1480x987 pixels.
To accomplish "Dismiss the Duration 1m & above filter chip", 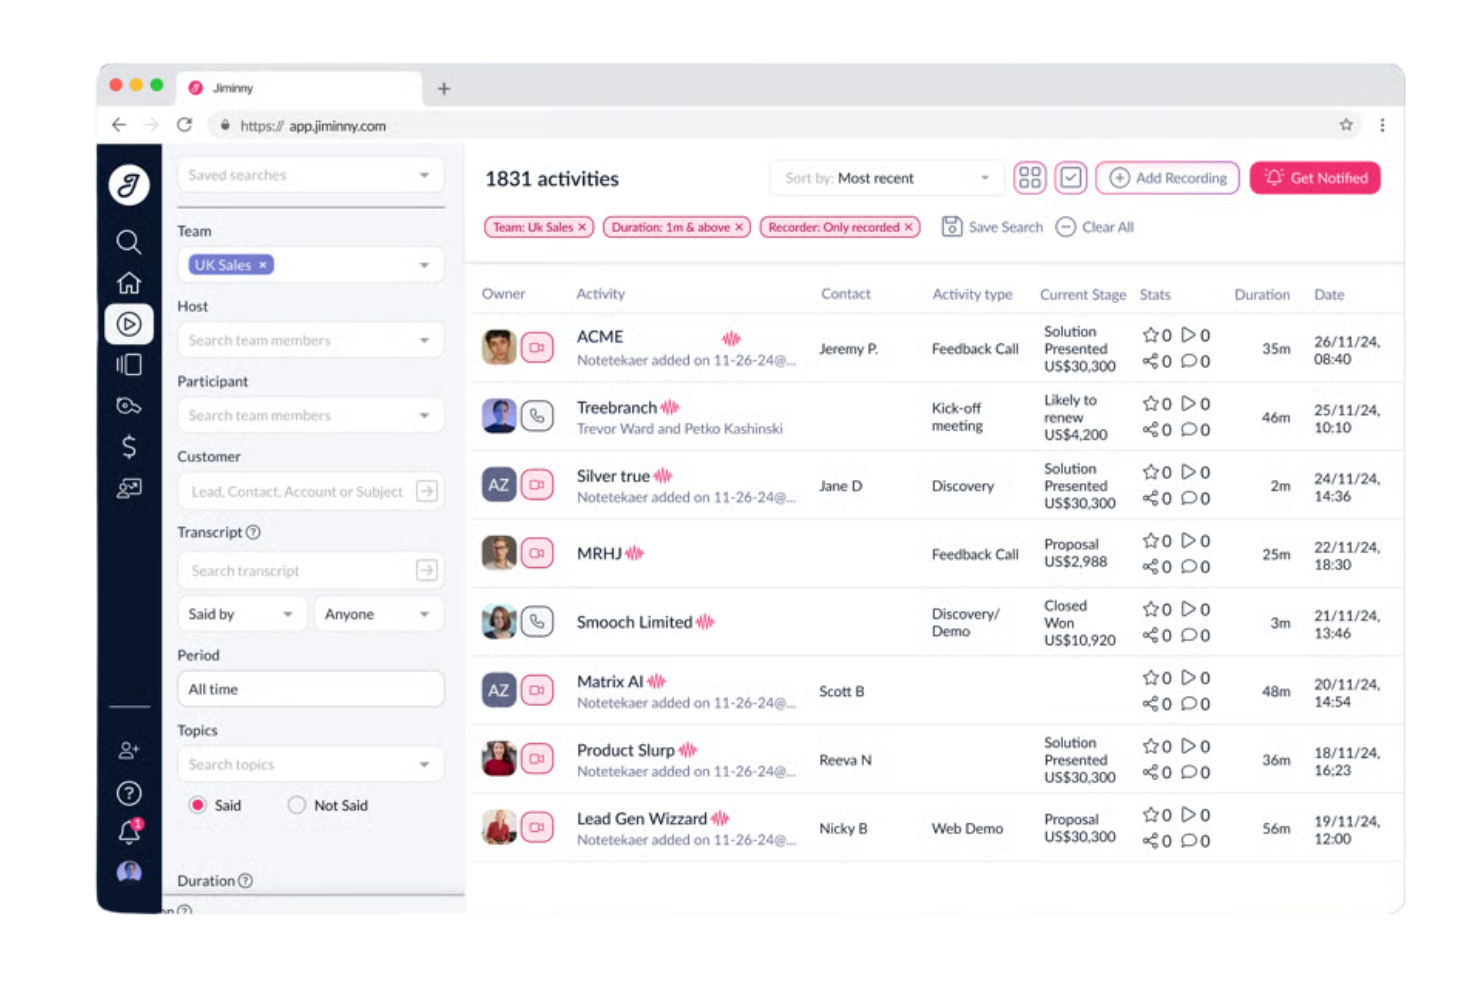I will pos(738,227).
